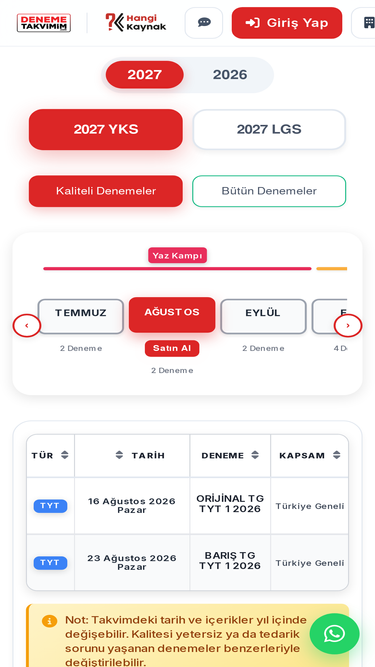375x667 pixels.
Task: Show Bütün Denemeler filter
Action: (x=269, y=191)
